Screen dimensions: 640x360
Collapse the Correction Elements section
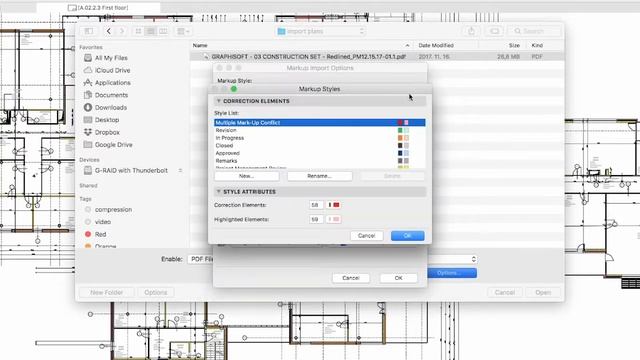tap(218, 101)
